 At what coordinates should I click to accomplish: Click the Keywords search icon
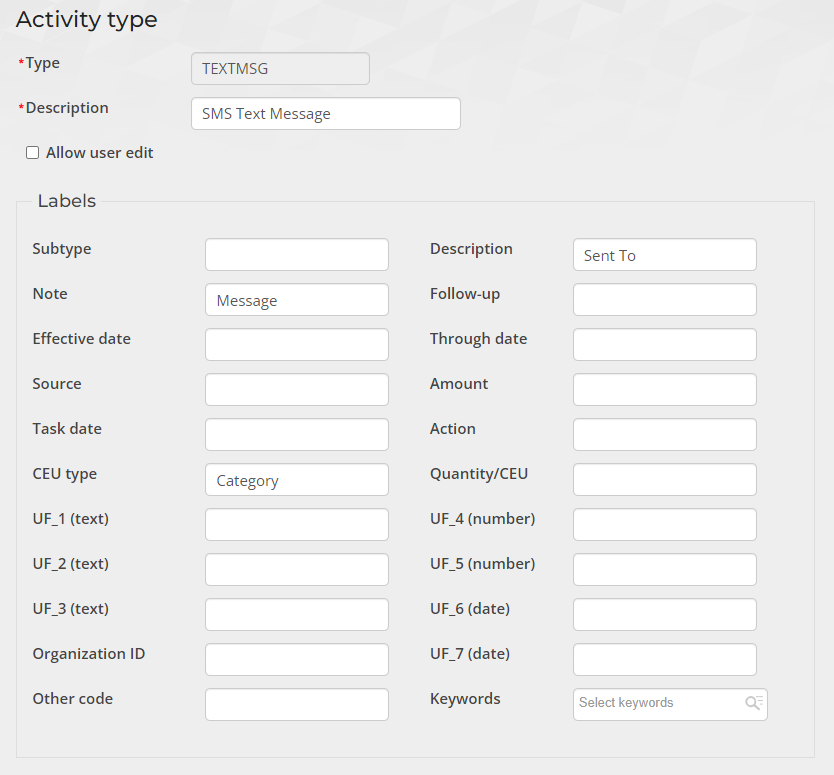754,703
